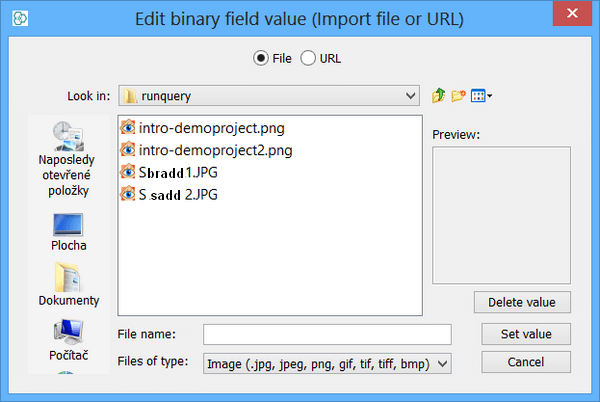Select the URL radio button
The width and height of the screenshot is (600, 402).
(x=308, y=58)
